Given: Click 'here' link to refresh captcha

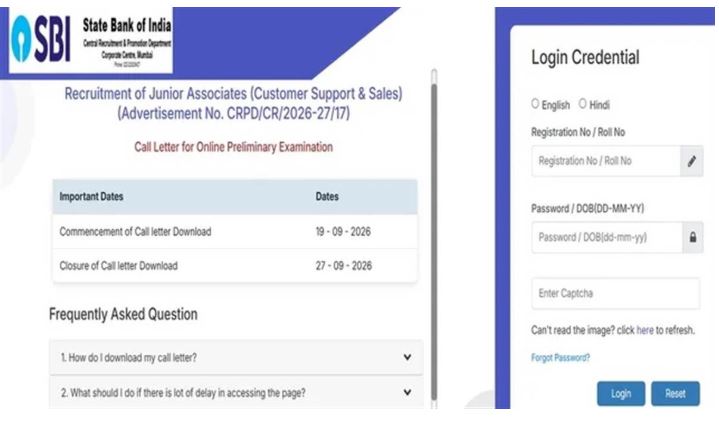Looking at the screenshot, I should coord(645,330).
